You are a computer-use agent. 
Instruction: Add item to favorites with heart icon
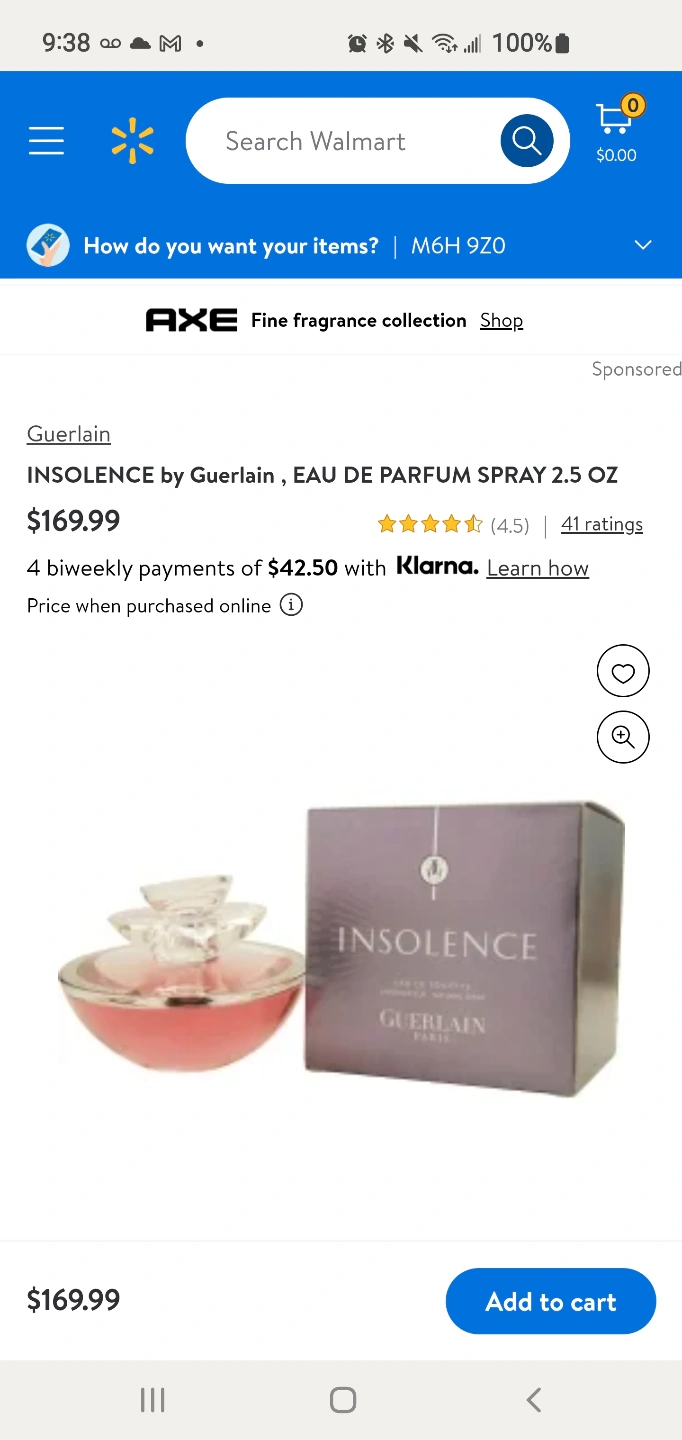[x=623, y=672]
